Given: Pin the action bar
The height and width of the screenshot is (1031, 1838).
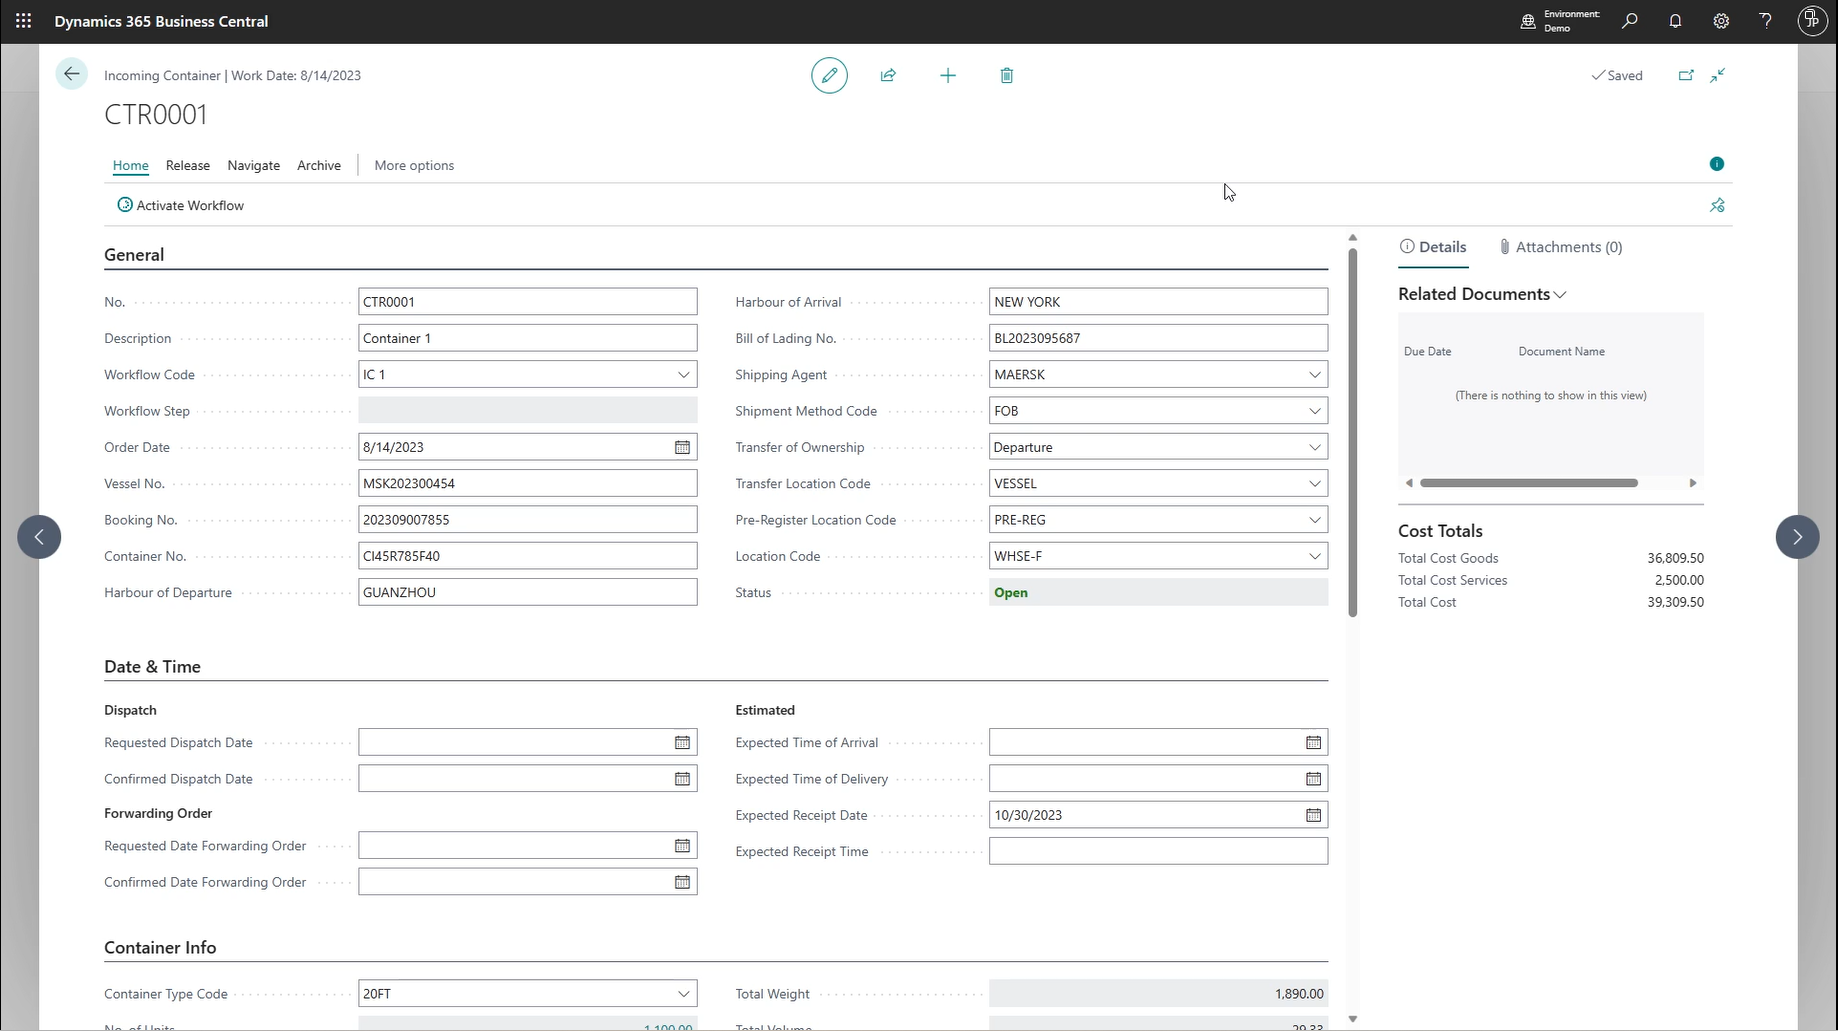Looking at the screenshot, I should click(1717, 205).
